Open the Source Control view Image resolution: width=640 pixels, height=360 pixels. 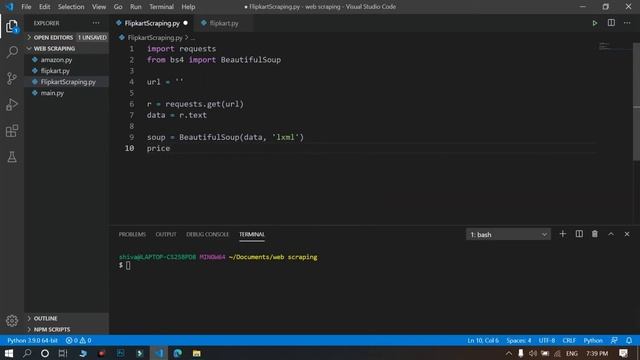point(12,78)
